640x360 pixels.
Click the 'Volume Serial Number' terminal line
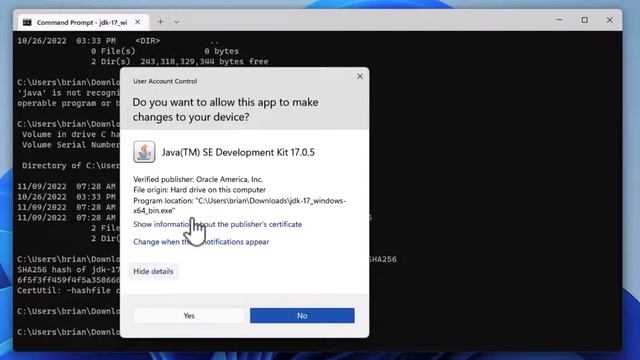(x=70, y=145)
